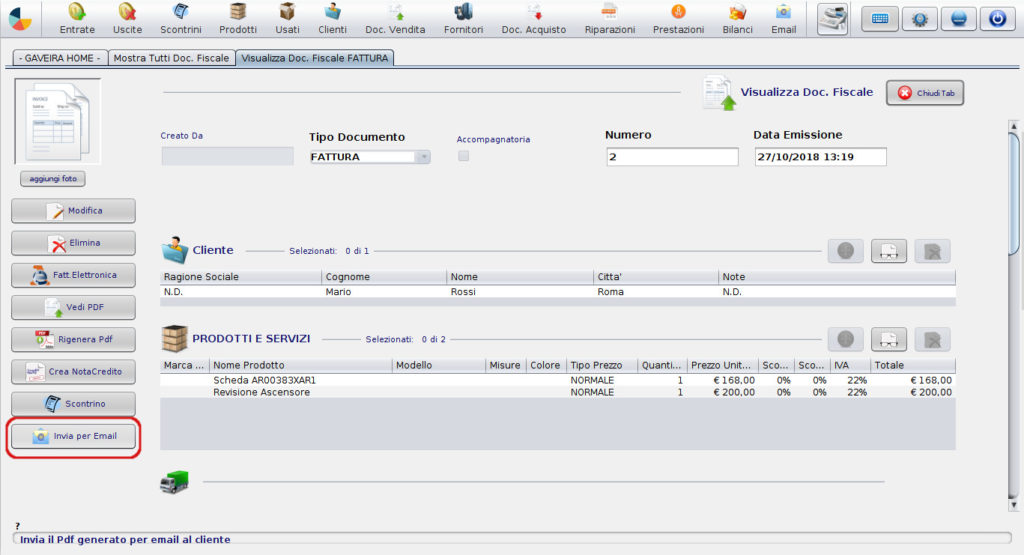Click the green delivery truck icon
The height and width of the screenshot is (555, 1024).
tap(174, 482)
